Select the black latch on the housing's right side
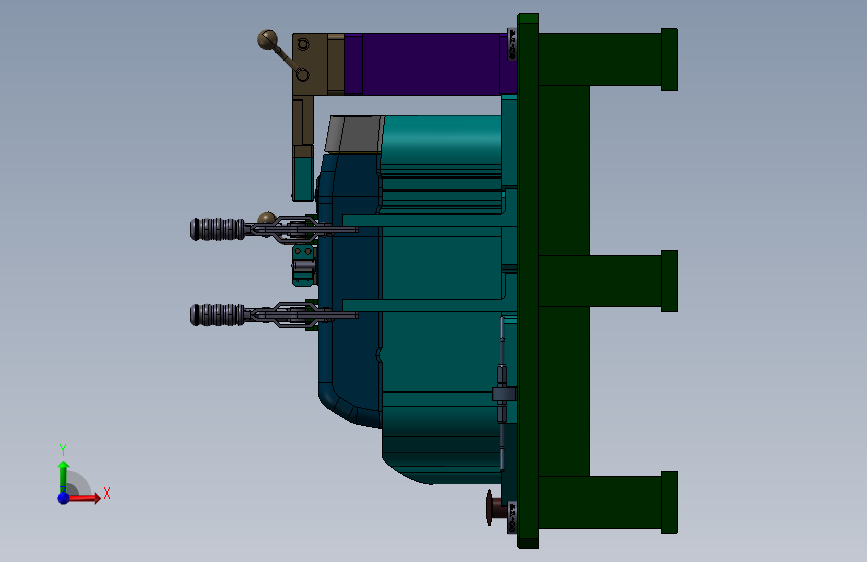 [502, 393]
